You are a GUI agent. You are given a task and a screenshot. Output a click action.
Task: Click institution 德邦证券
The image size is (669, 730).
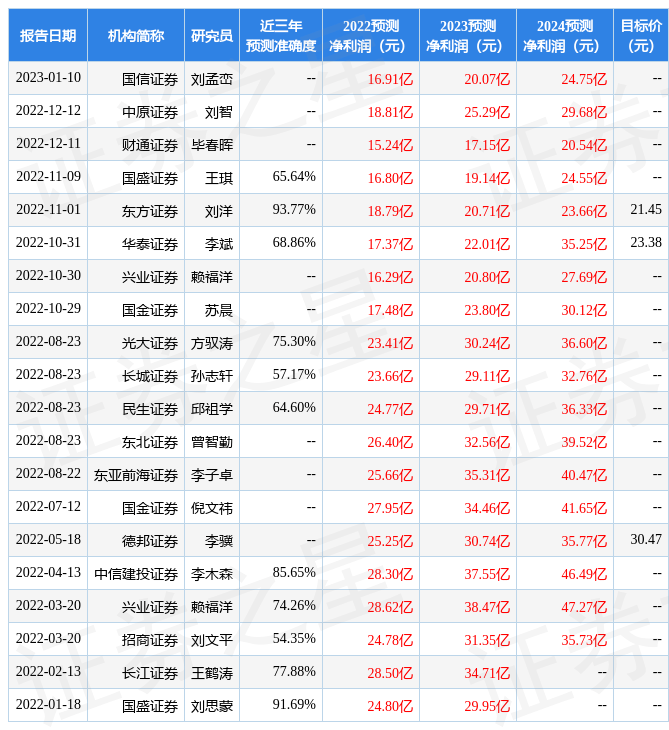tap(150, 541)
